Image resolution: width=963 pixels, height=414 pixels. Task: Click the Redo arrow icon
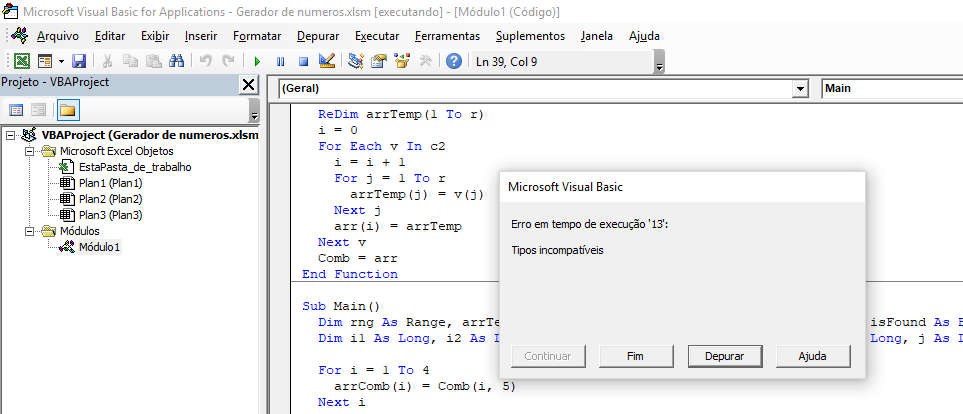pyautogui.click(x=228, y=61)
